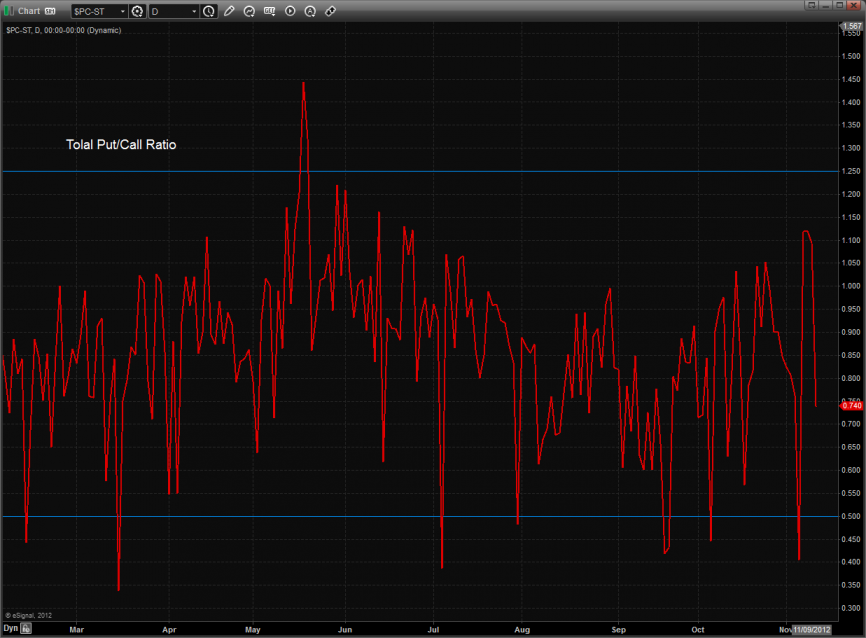Click the symbol settings gear icon
This screenshot has width=866, height=638.
pyautogui.click(x=138, y=11)
